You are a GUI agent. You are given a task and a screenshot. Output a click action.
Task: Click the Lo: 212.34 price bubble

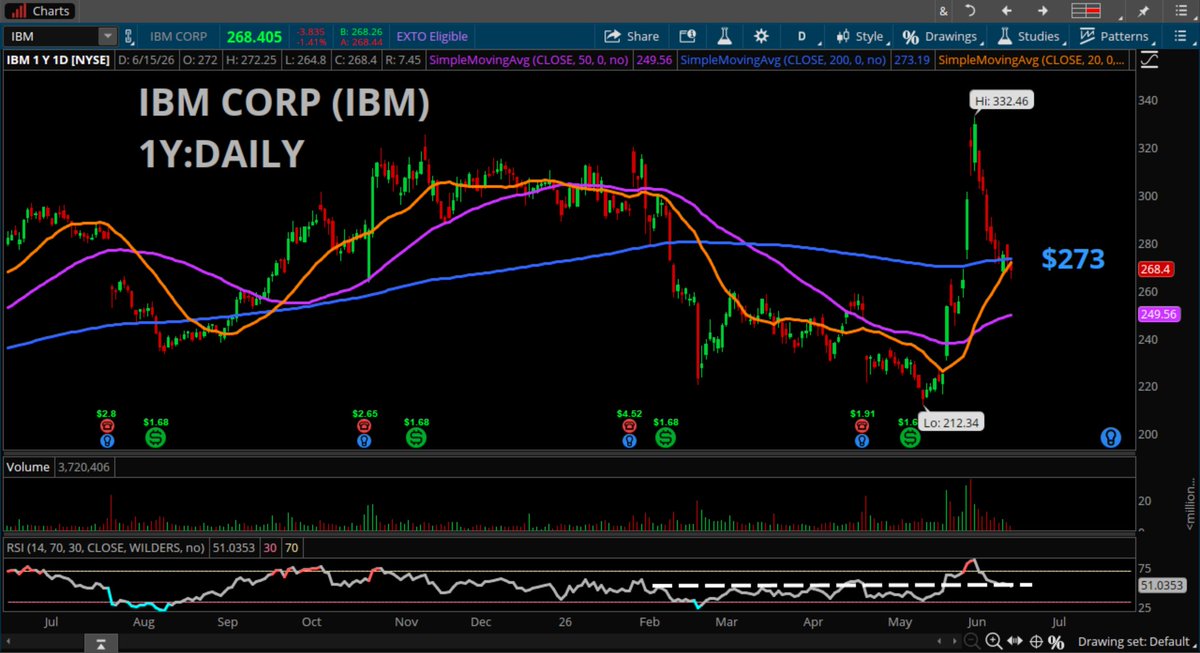[x=951, y=422]
